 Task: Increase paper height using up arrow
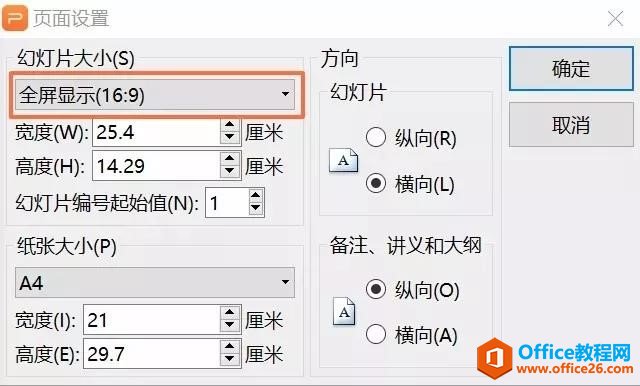(x=230, y=346)
